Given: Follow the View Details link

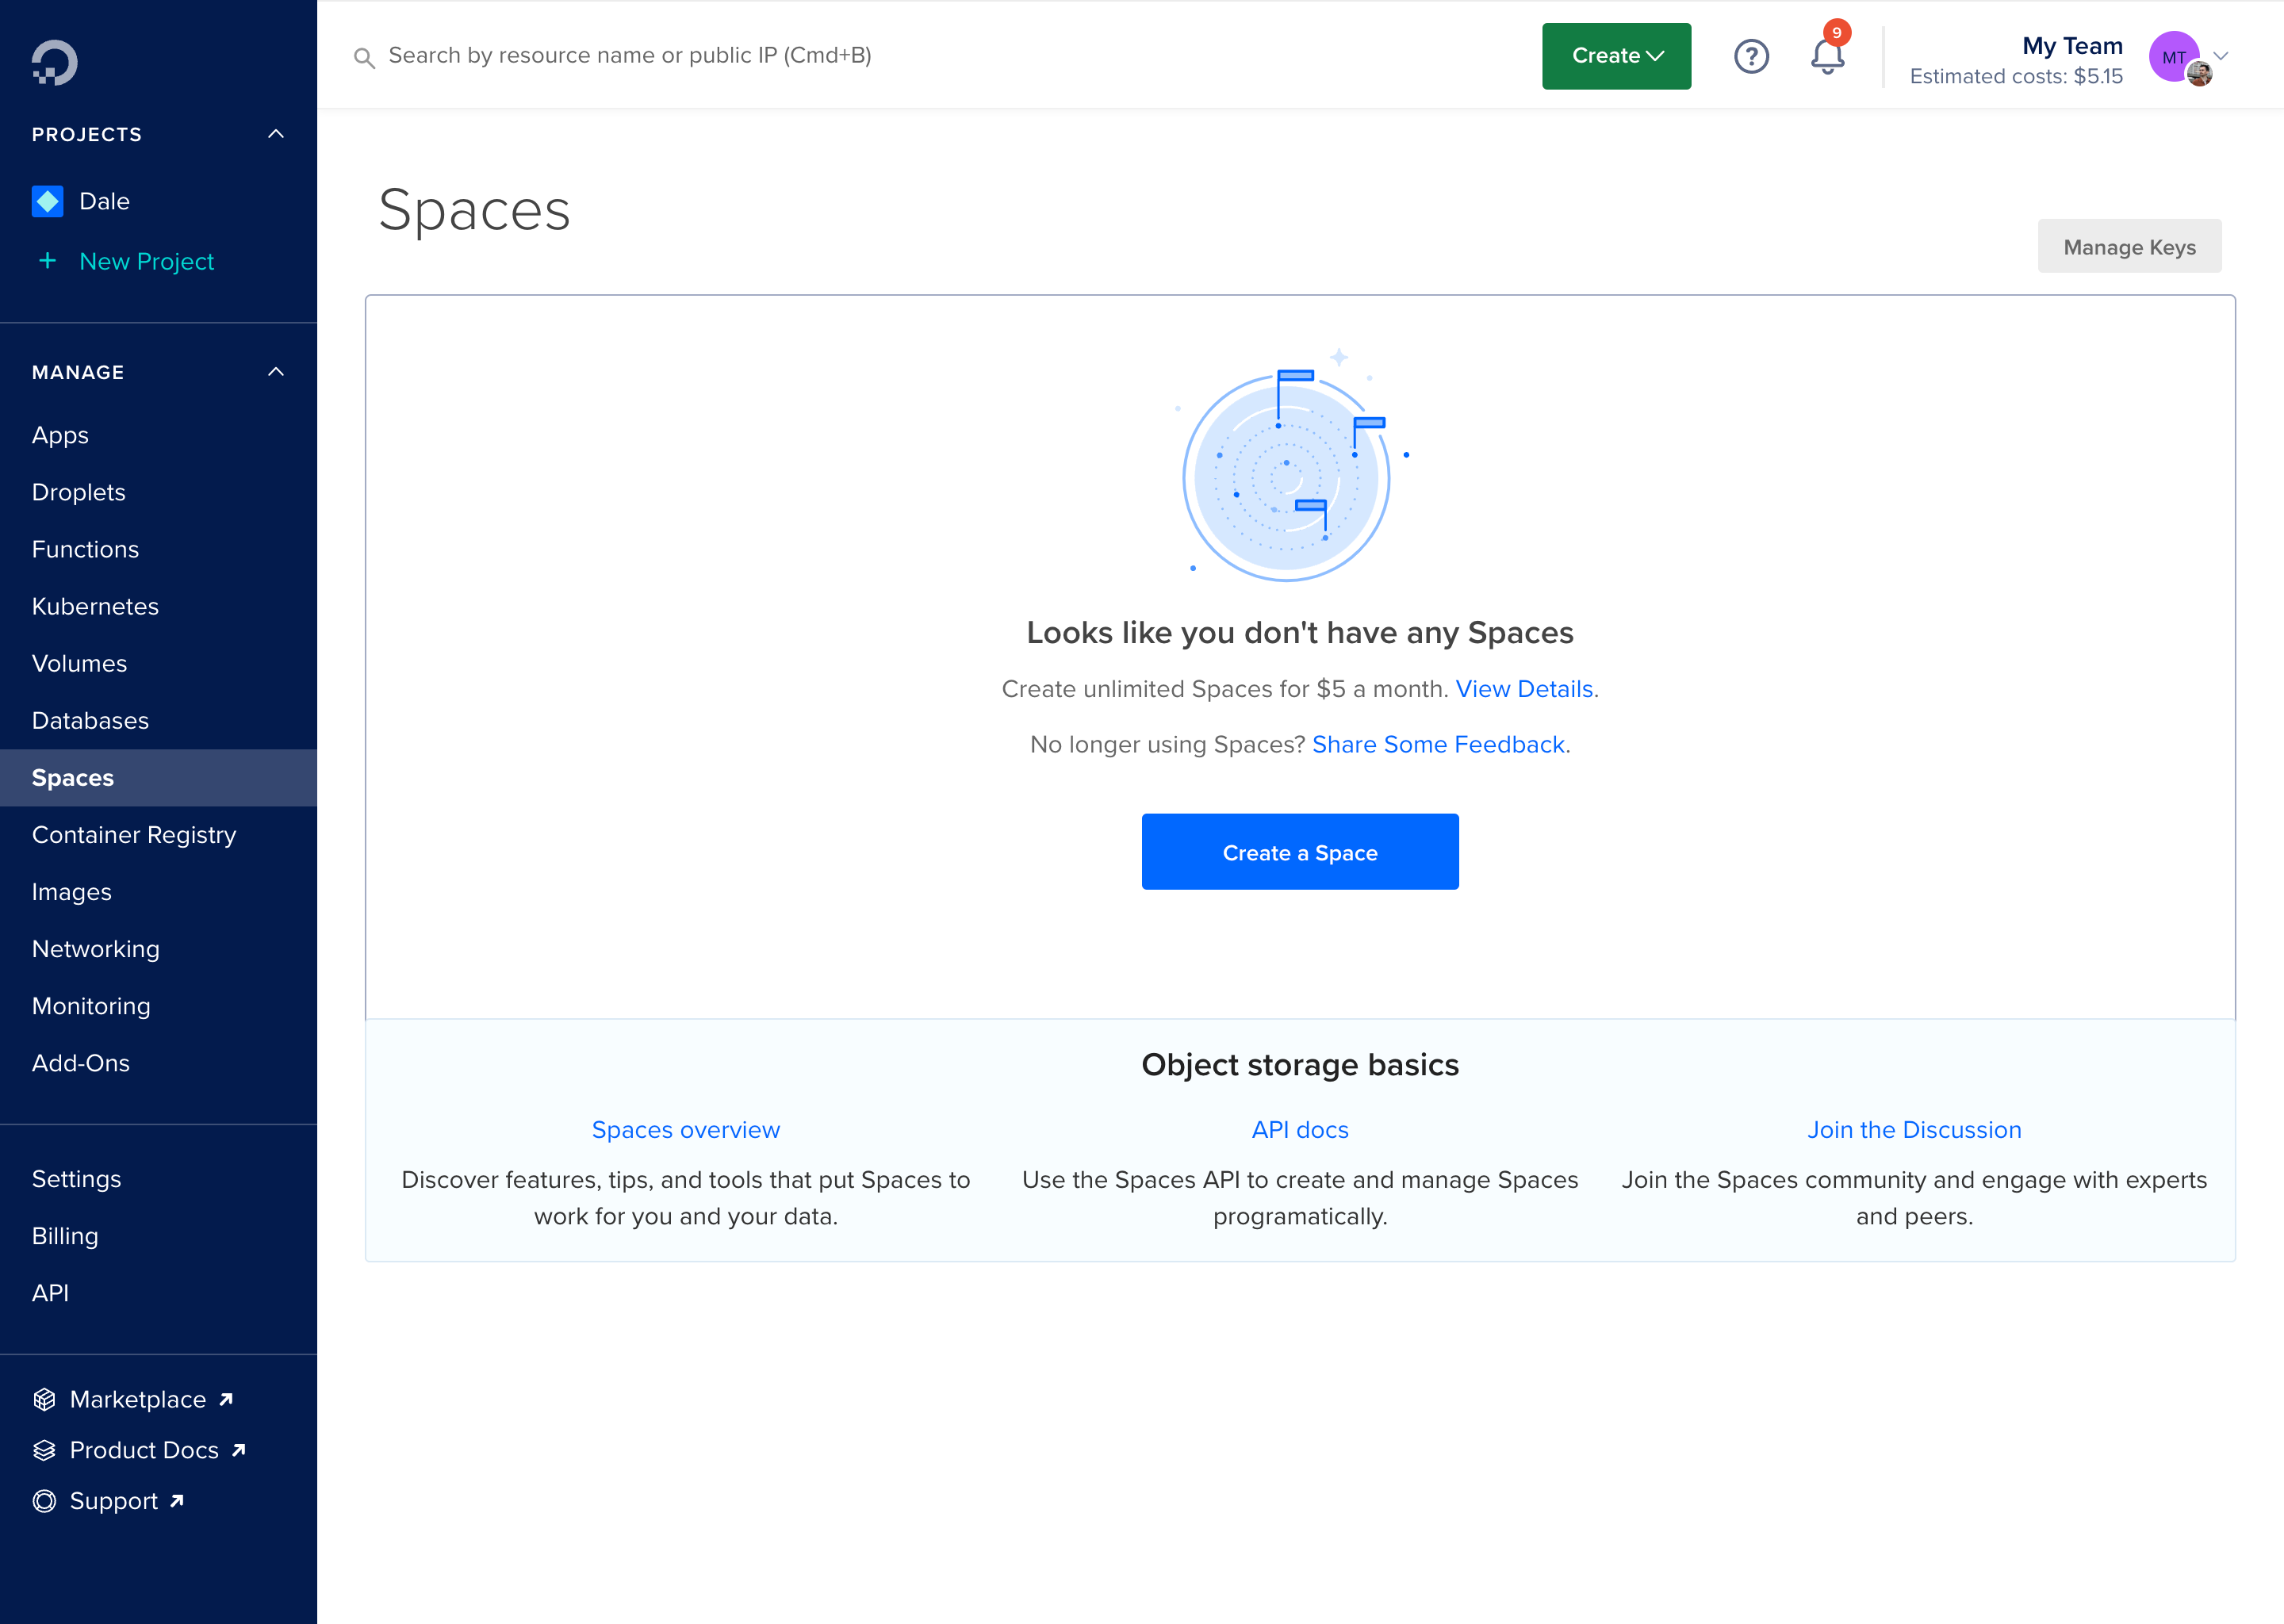Looking at the screenshot, I should click(x=1523, y=689).
